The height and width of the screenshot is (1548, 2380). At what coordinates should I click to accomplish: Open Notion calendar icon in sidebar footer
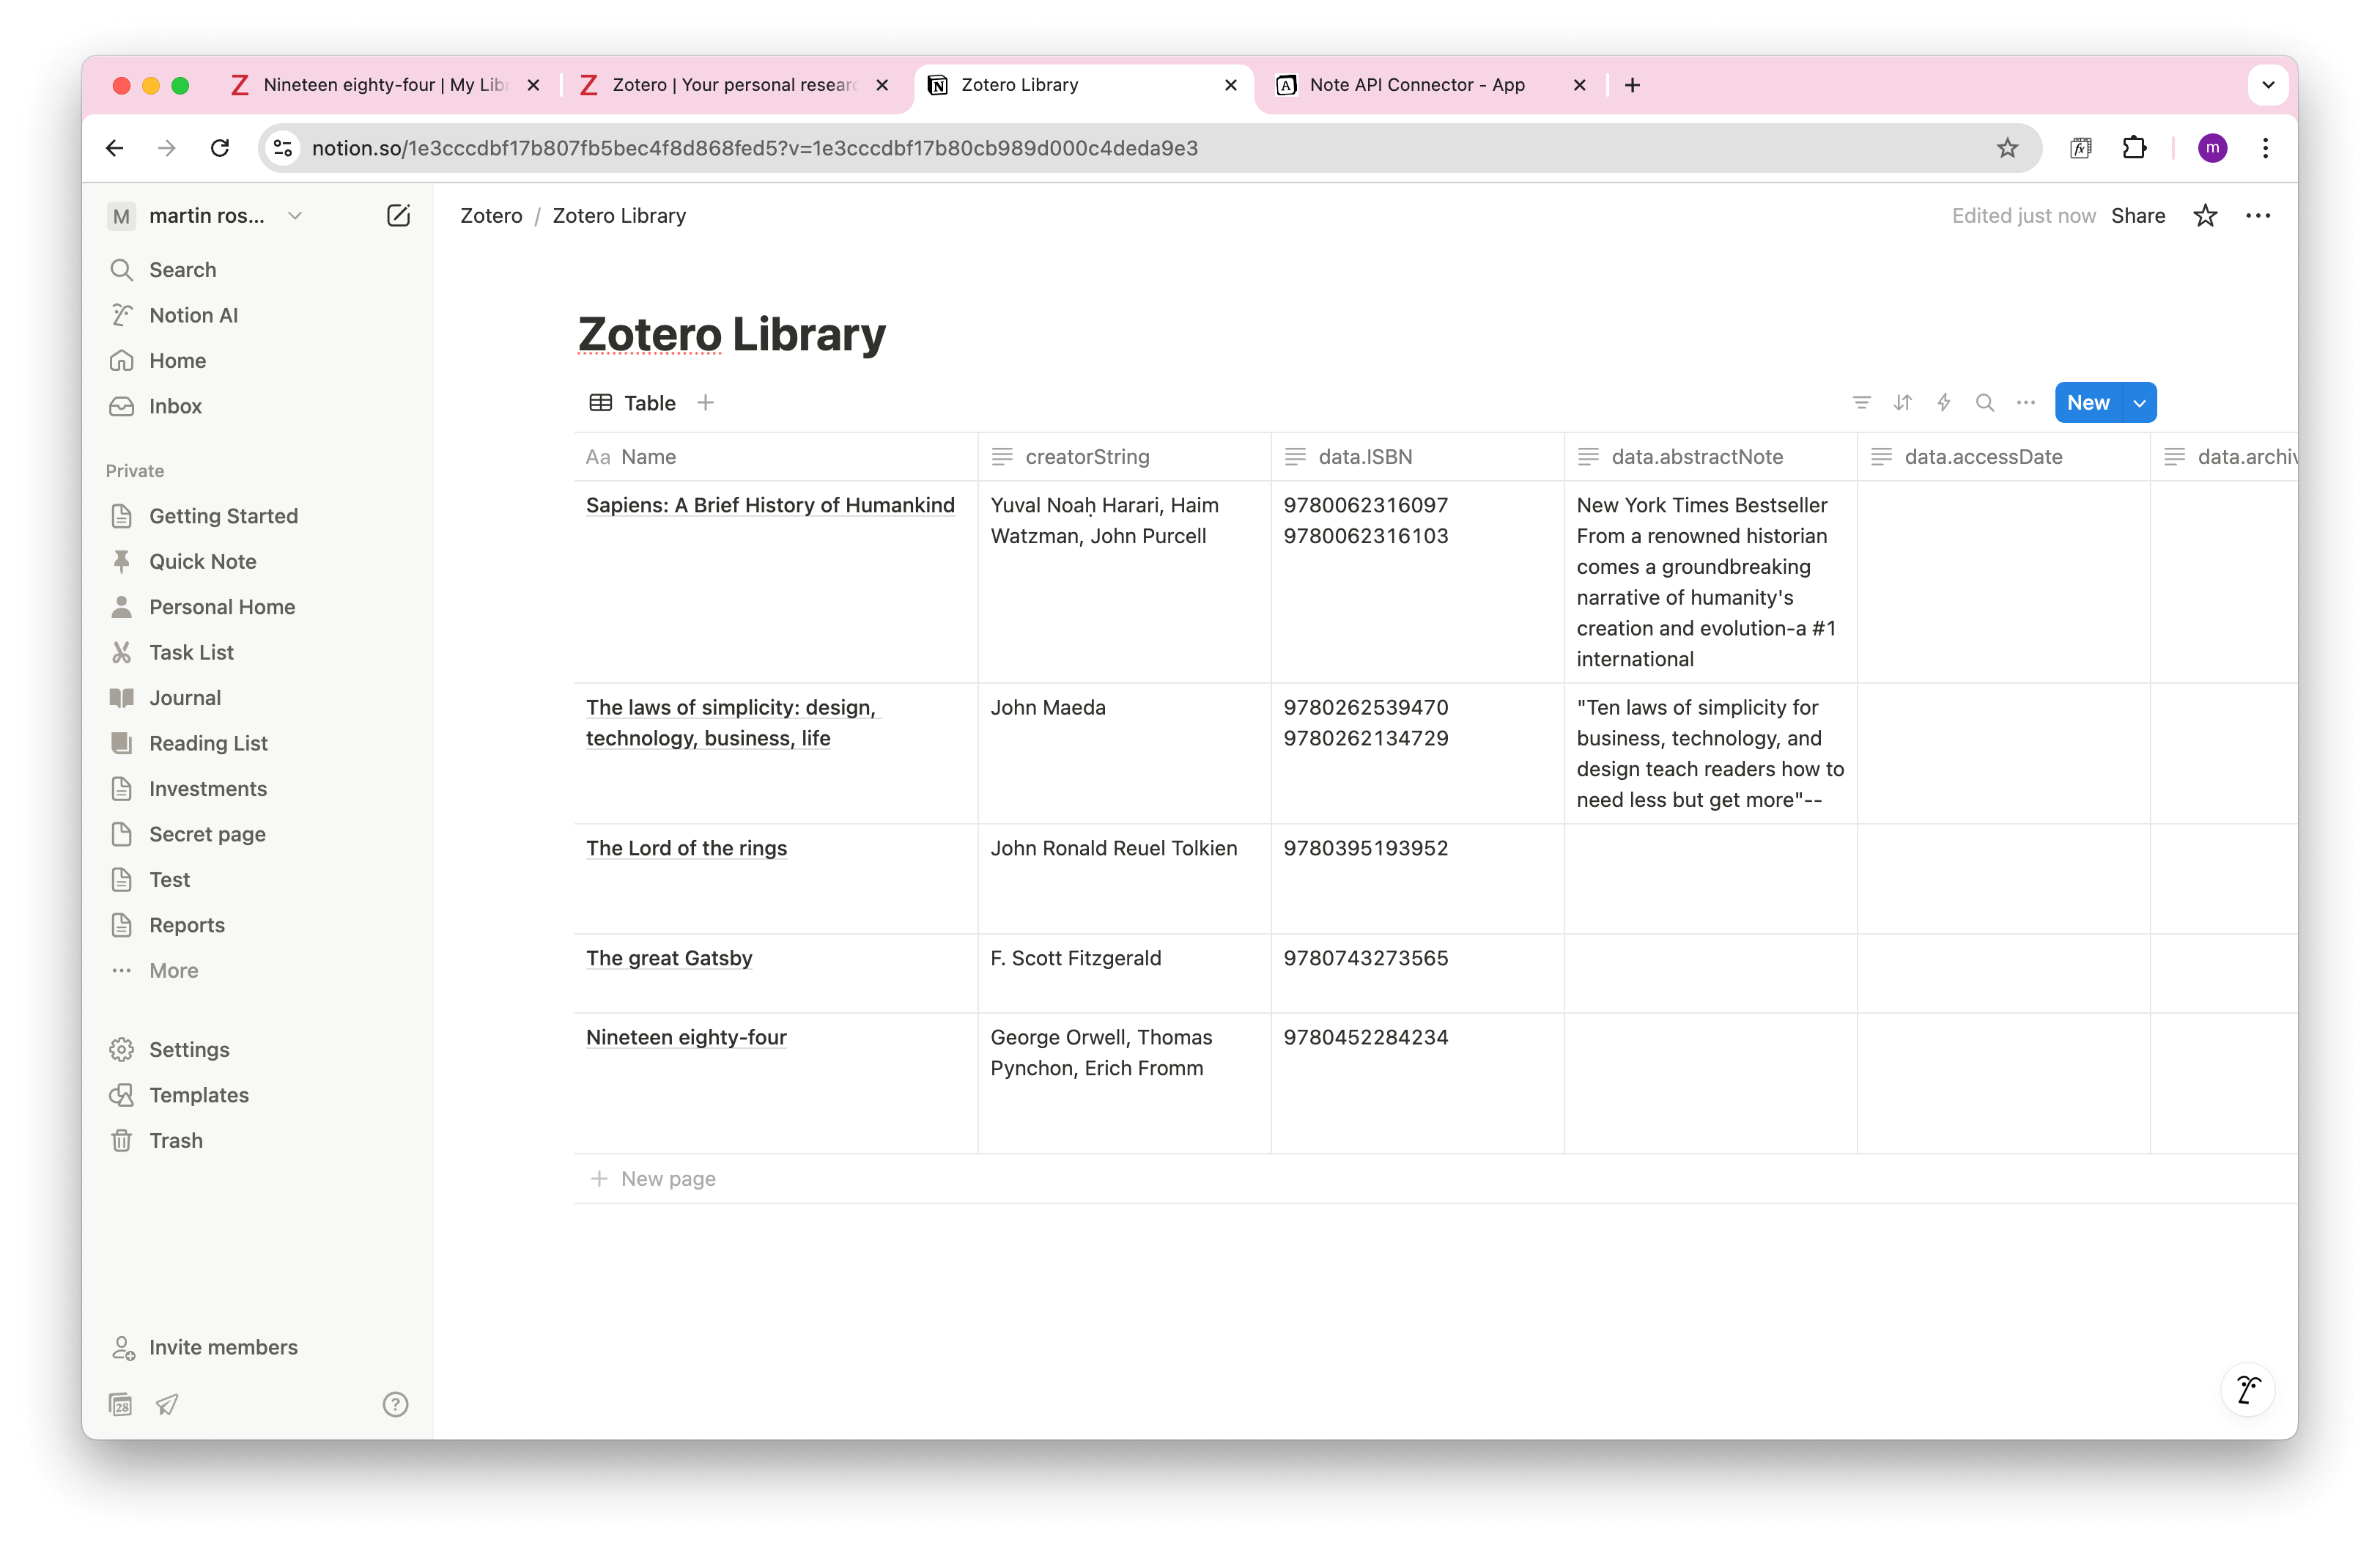tap(120, 1404)
